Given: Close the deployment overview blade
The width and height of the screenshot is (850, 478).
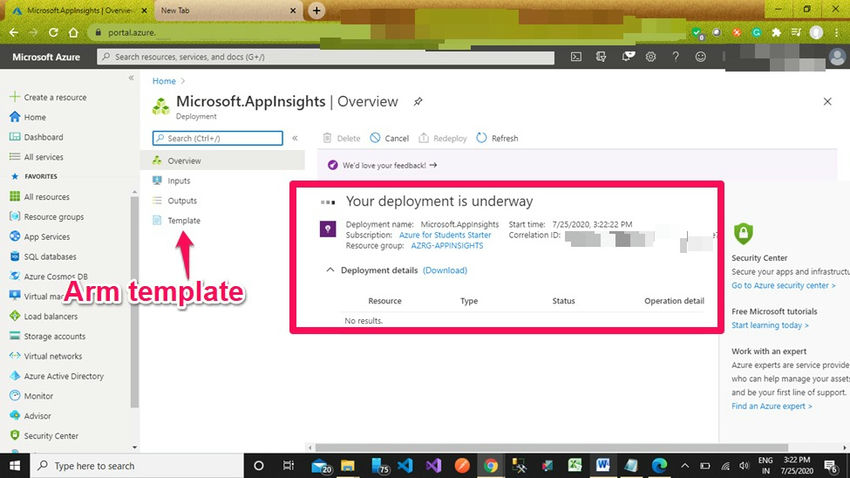Looking at the screenshot, I should pos(827,101).
